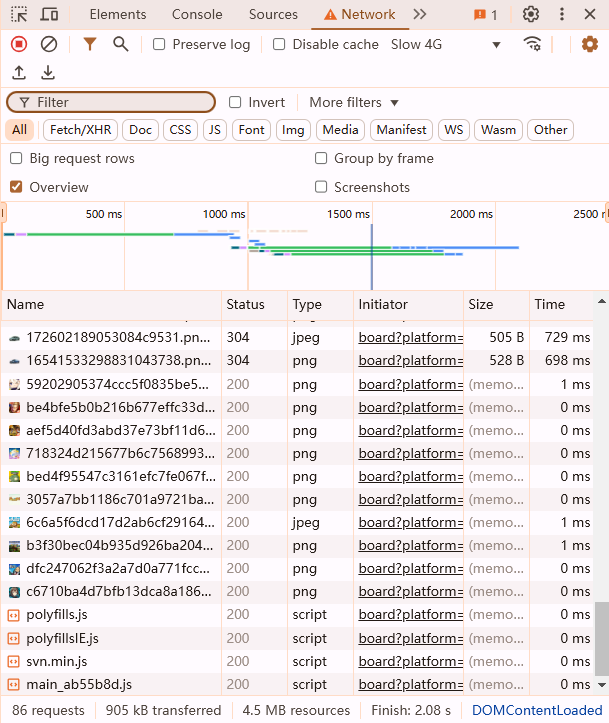Image resolution: width=609 pixels, height=723 pixels.
Task: Export HAR file download icon
Action: 48,72
